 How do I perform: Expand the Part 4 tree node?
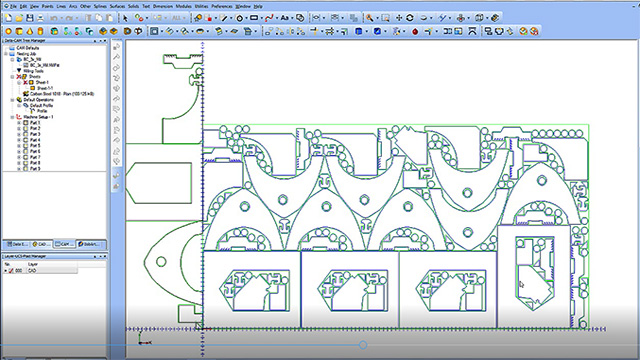(x=19, y=140)
